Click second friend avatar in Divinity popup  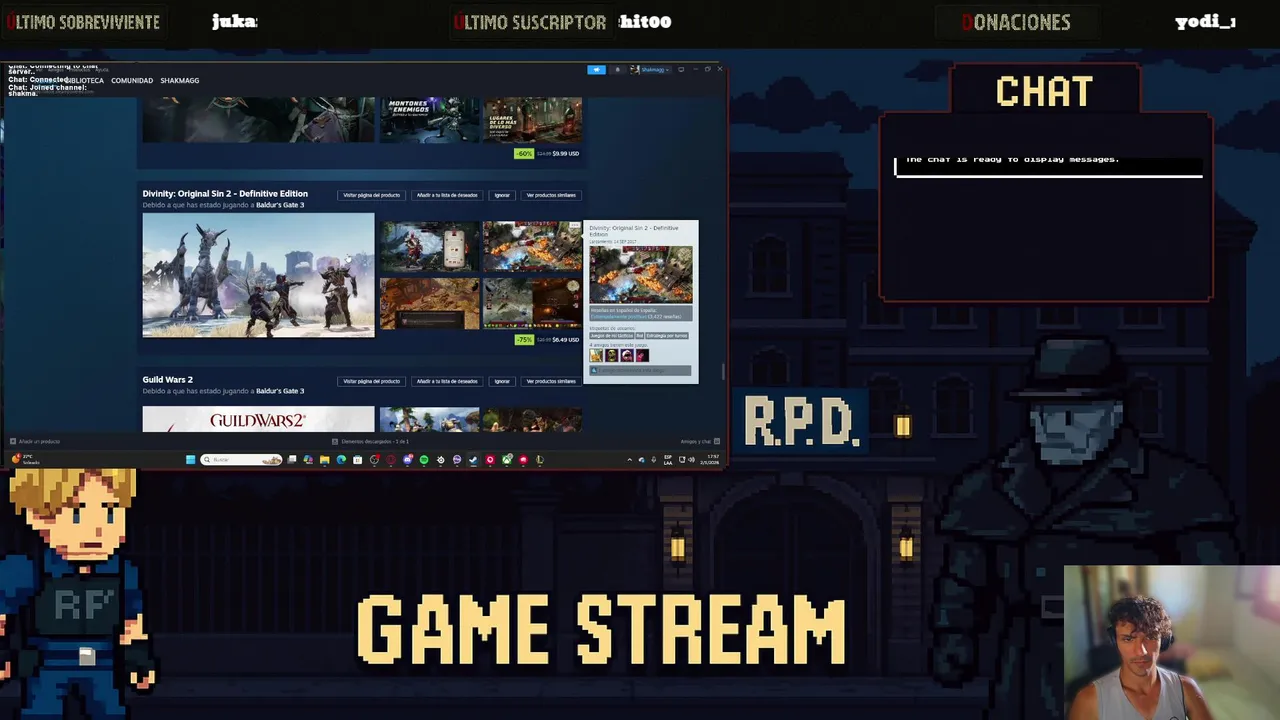(612, 355)
